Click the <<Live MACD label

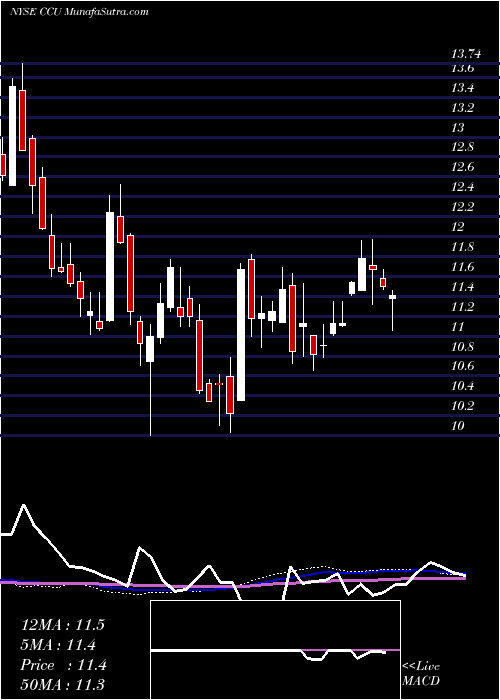[x=421, y=674]
